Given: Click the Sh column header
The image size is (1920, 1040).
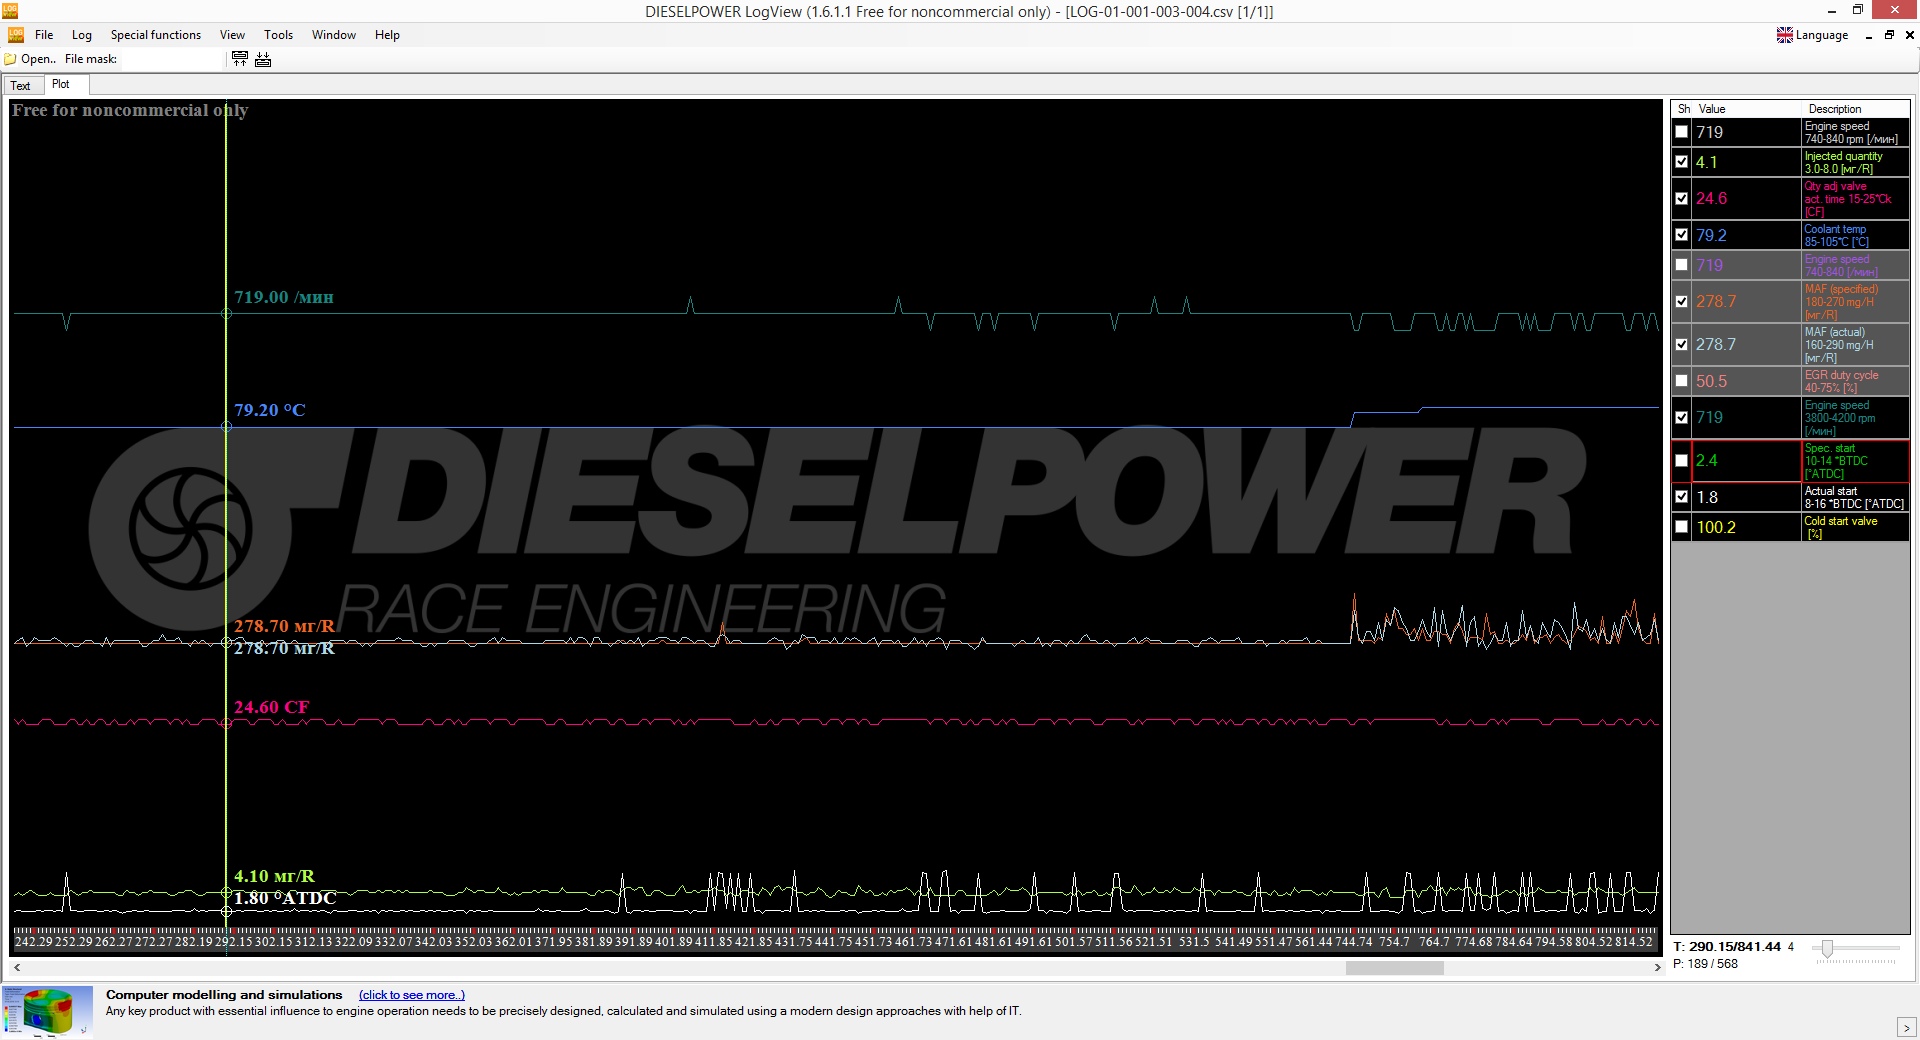Looking at the screenshot, I should point(1684,109).
